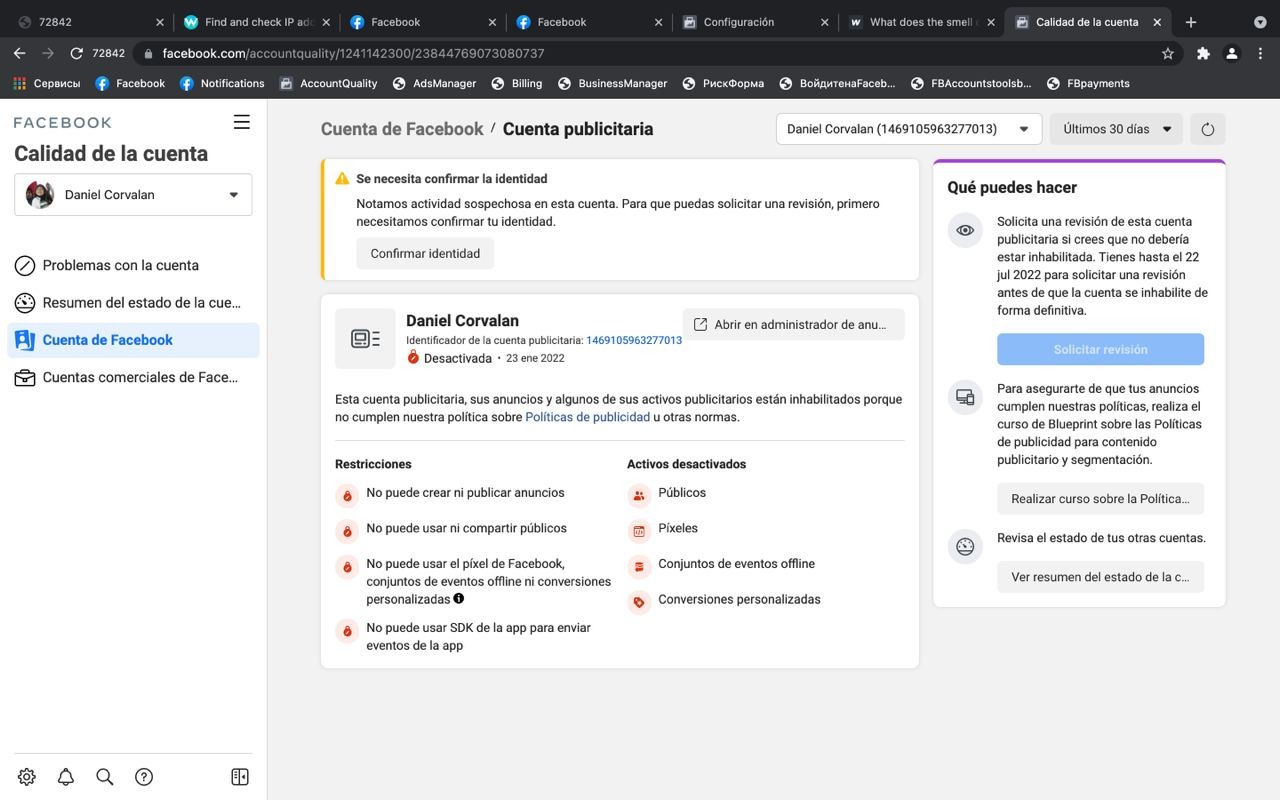
Task: Open the AccountQuality bookmark
Action: pos(328,83)
